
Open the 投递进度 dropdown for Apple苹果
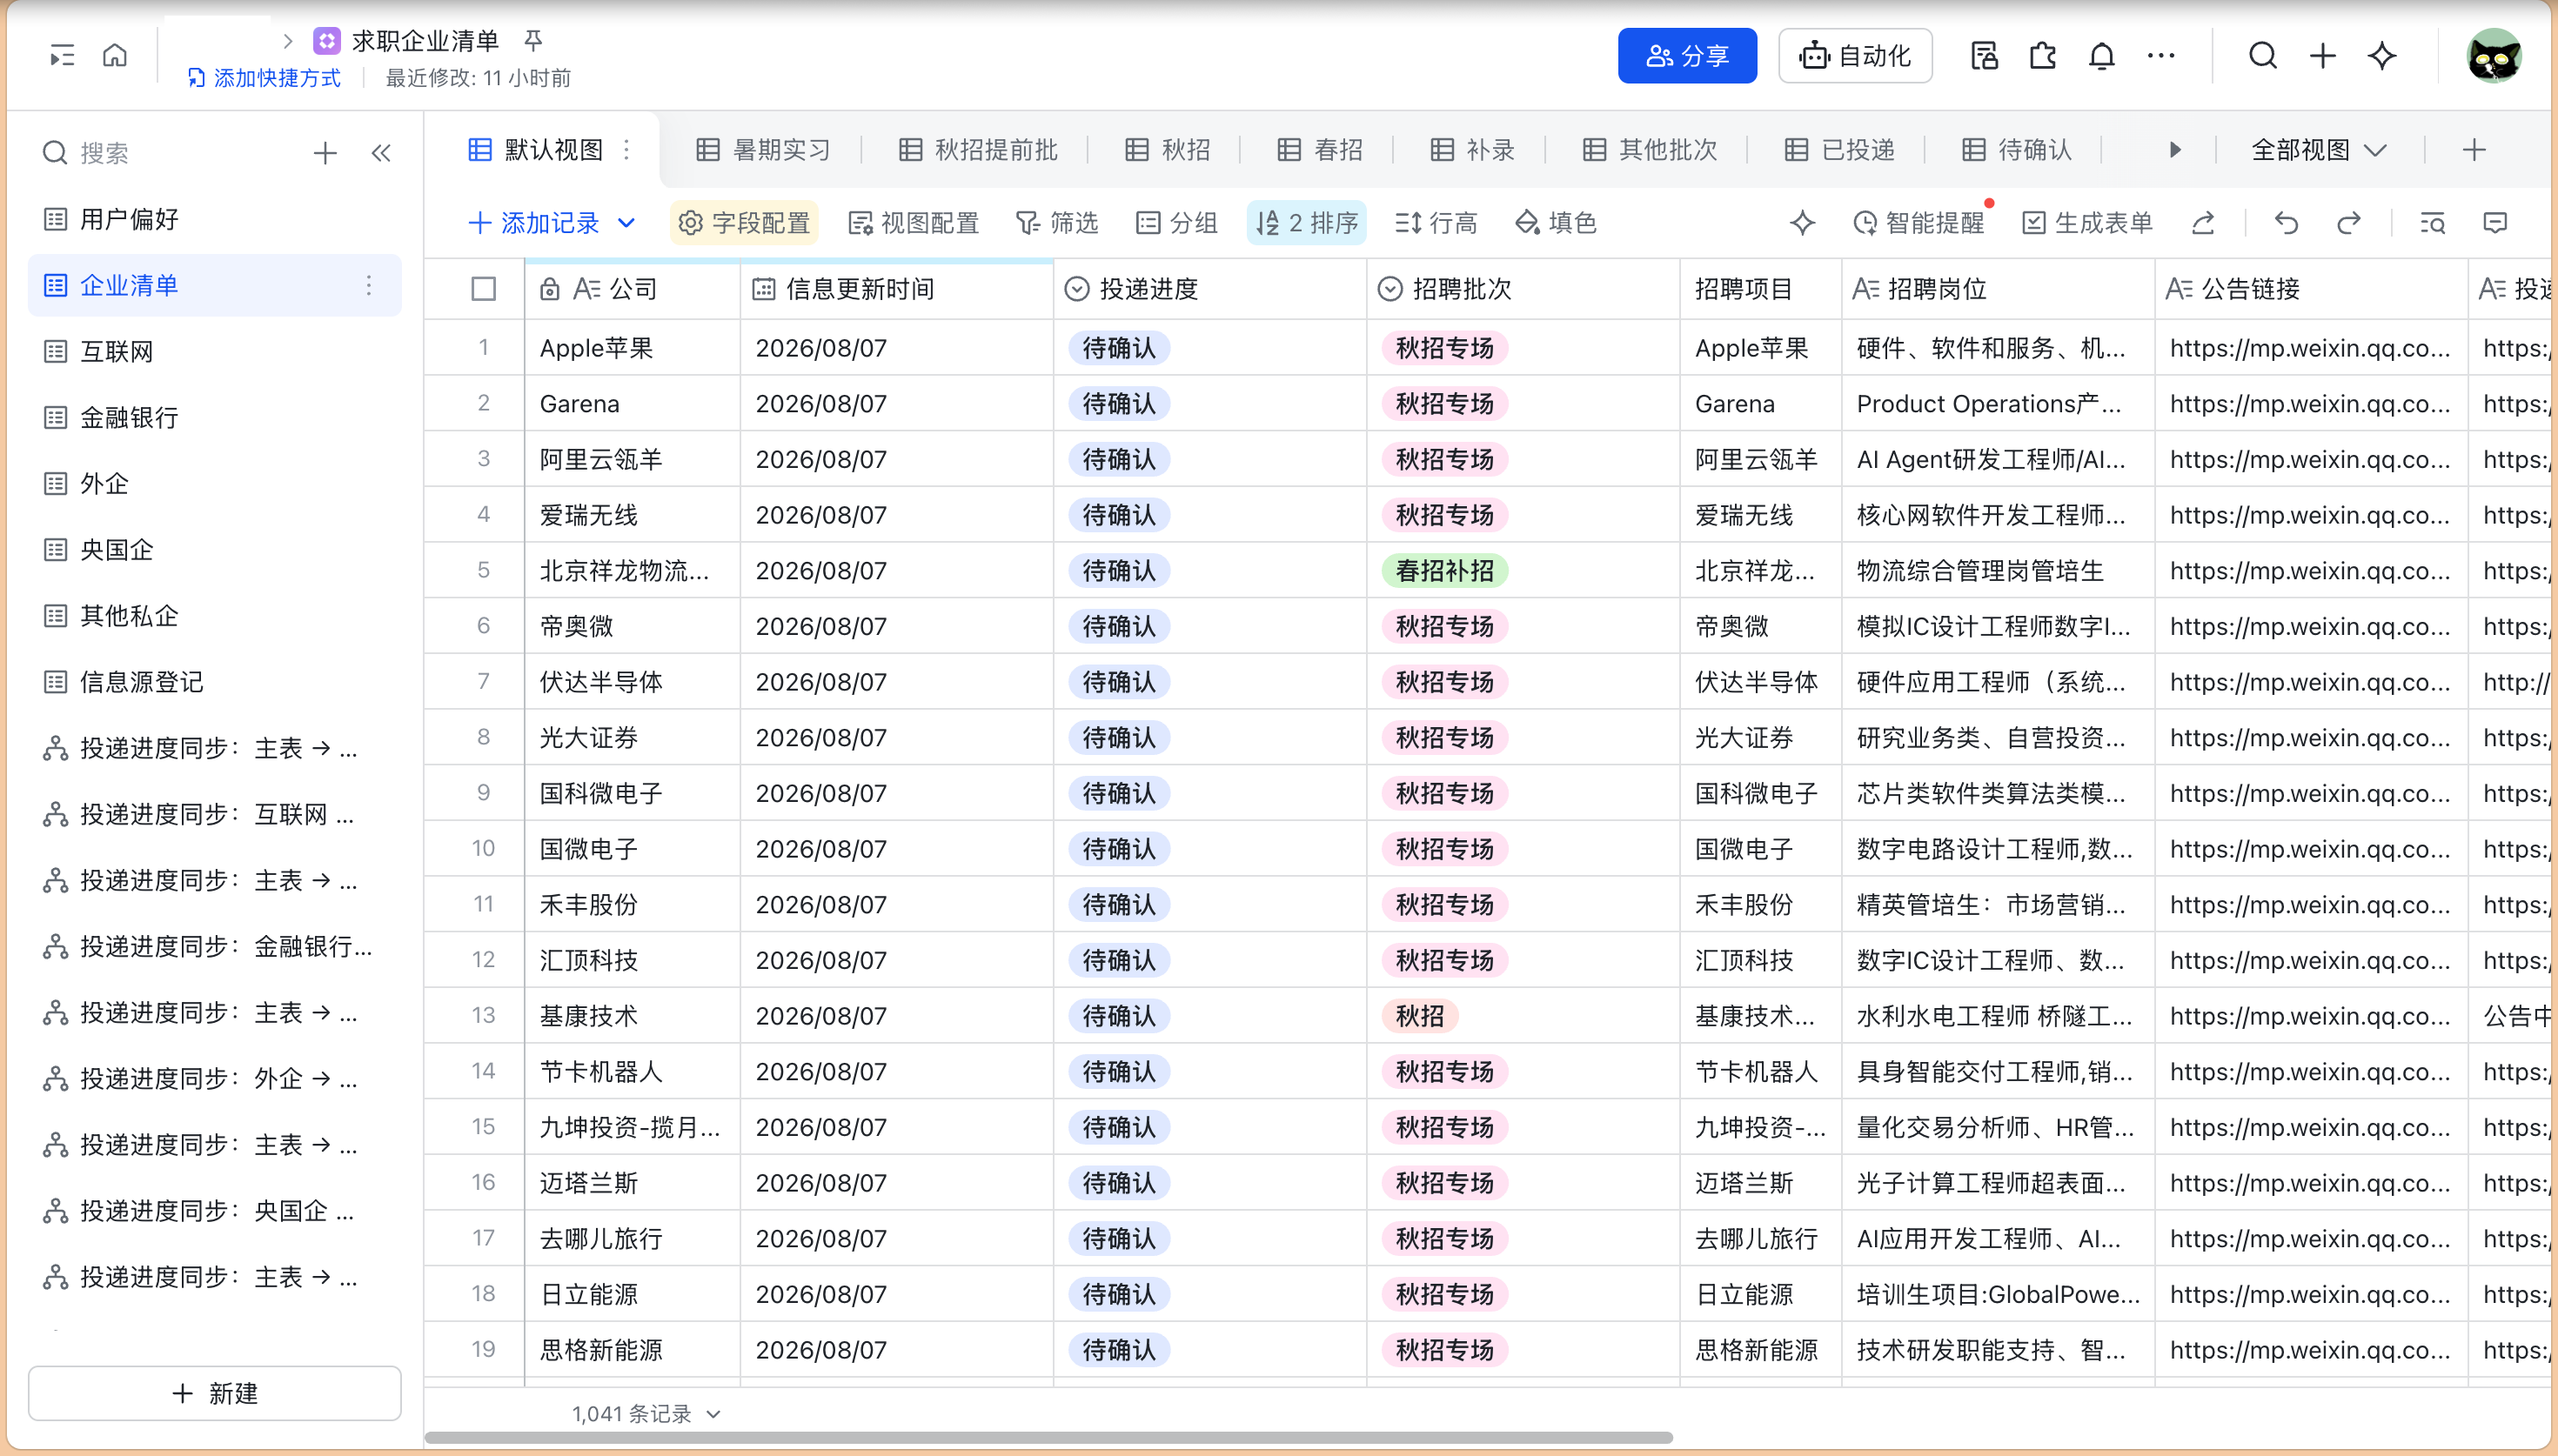[1119, 348]
